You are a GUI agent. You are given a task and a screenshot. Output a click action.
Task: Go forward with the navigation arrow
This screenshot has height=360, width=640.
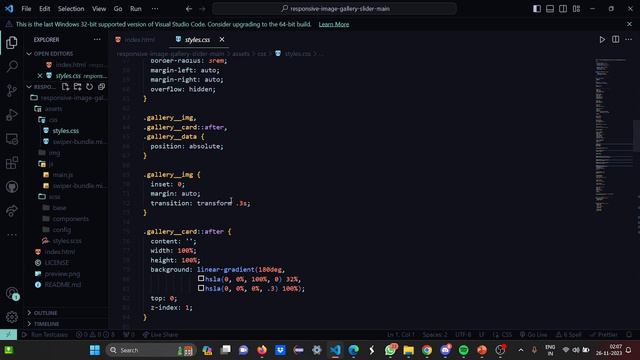pyautogui.click(x=202, y=9)
